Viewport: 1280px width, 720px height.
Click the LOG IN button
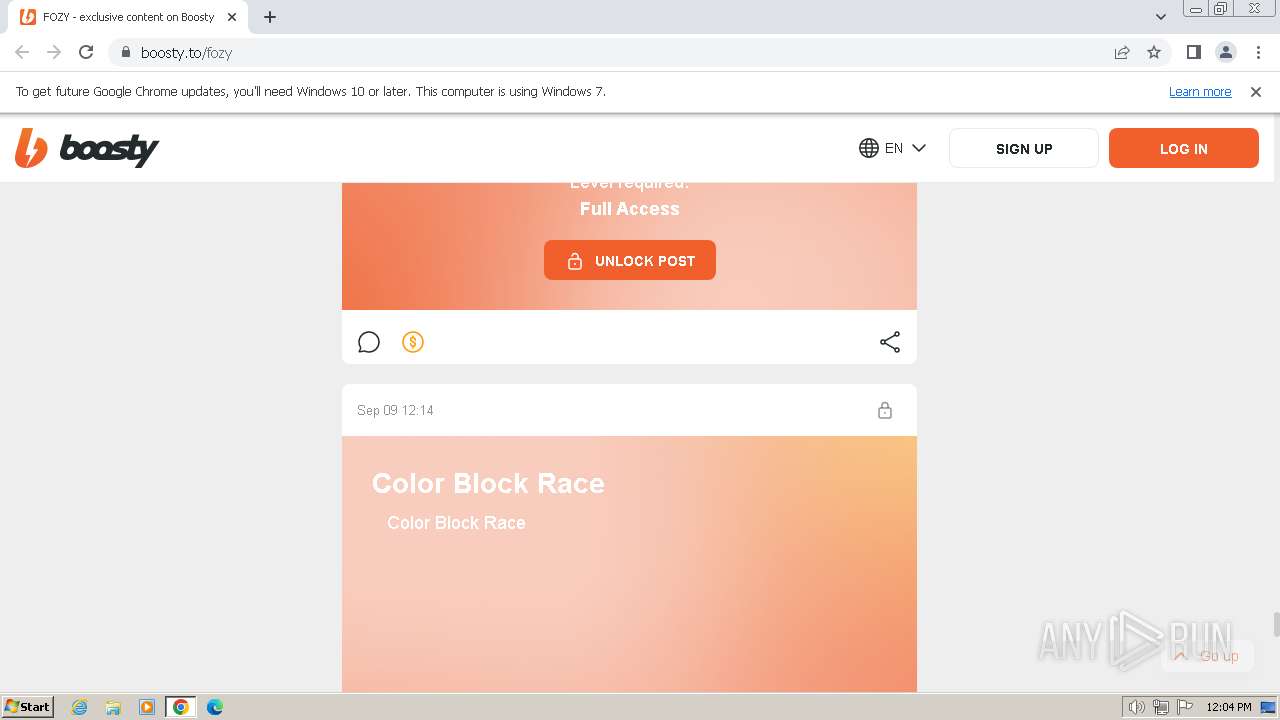(x=1184, y=148)
